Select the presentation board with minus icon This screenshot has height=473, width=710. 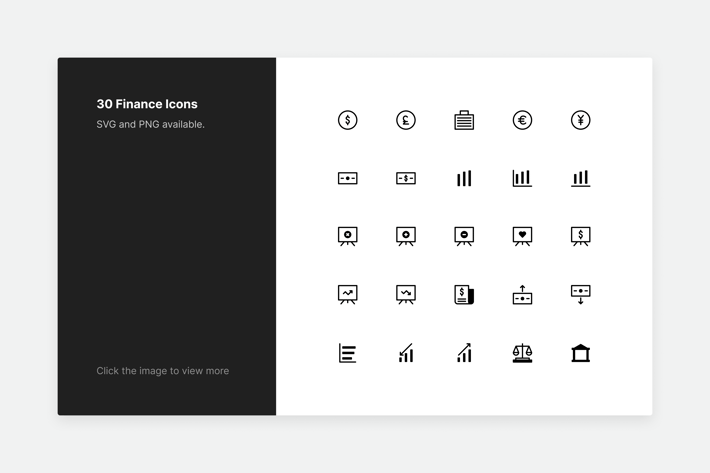click(464, 236)
